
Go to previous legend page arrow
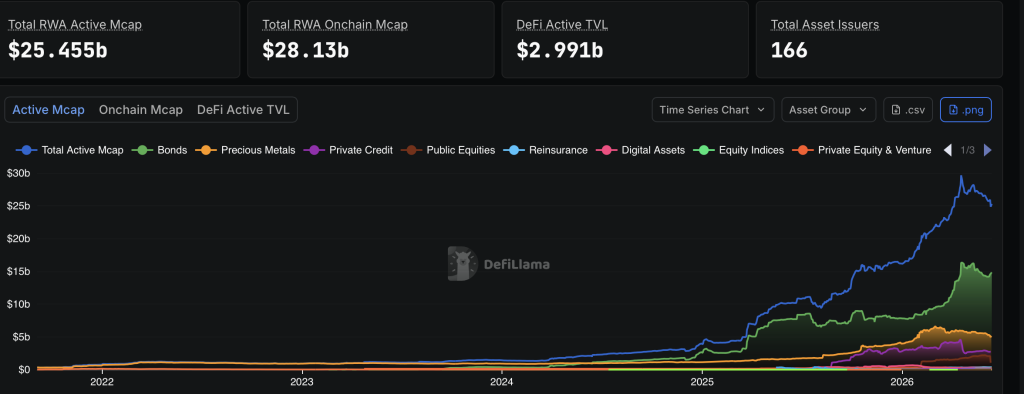click(x=948, y=150)
